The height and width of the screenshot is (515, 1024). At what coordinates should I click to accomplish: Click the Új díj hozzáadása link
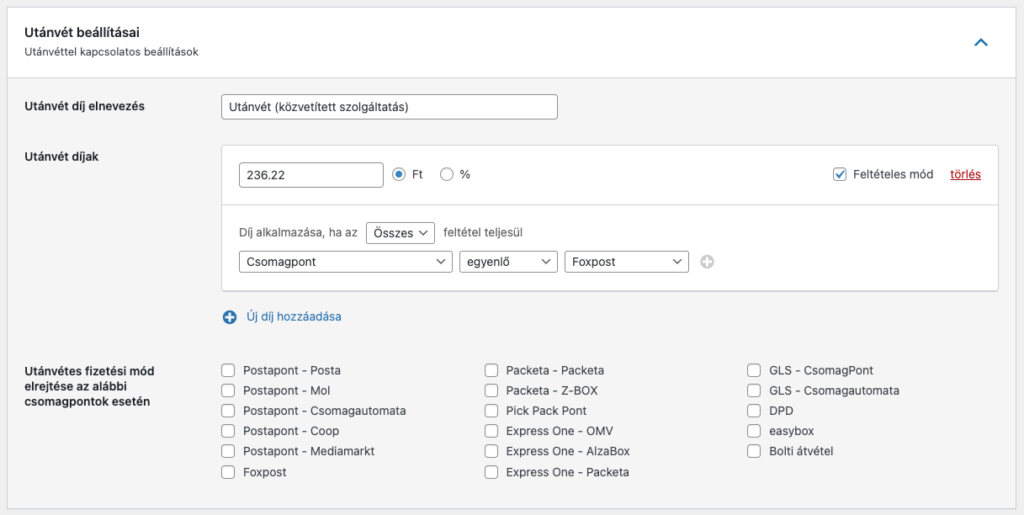coord(294,317)
